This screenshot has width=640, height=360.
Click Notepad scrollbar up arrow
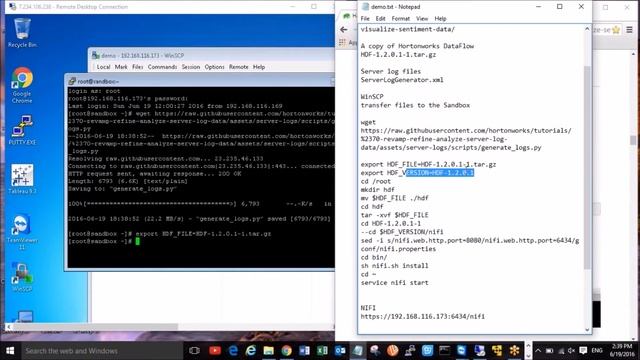point(587,29)
